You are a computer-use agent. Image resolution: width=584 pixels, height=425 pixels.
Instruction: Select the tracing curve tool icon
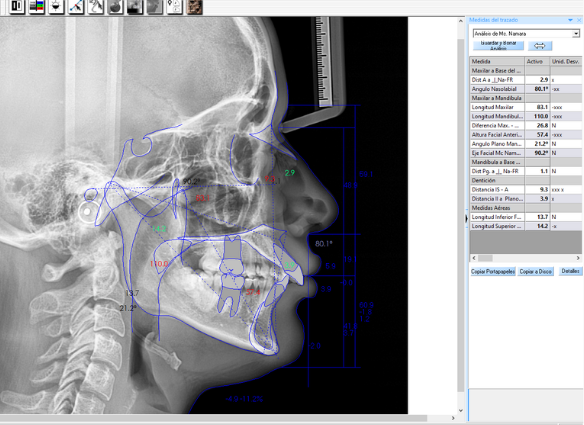96,6
